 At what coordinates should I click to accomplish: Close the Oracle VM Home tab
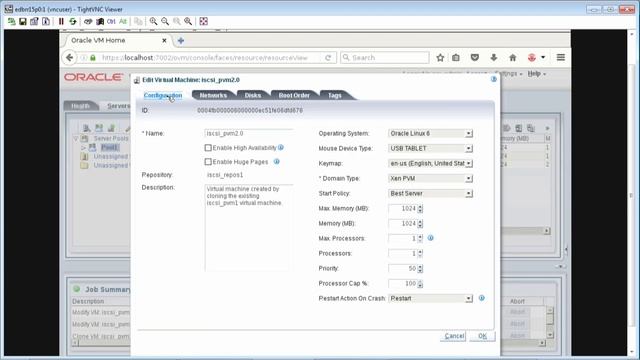(164, 40)
